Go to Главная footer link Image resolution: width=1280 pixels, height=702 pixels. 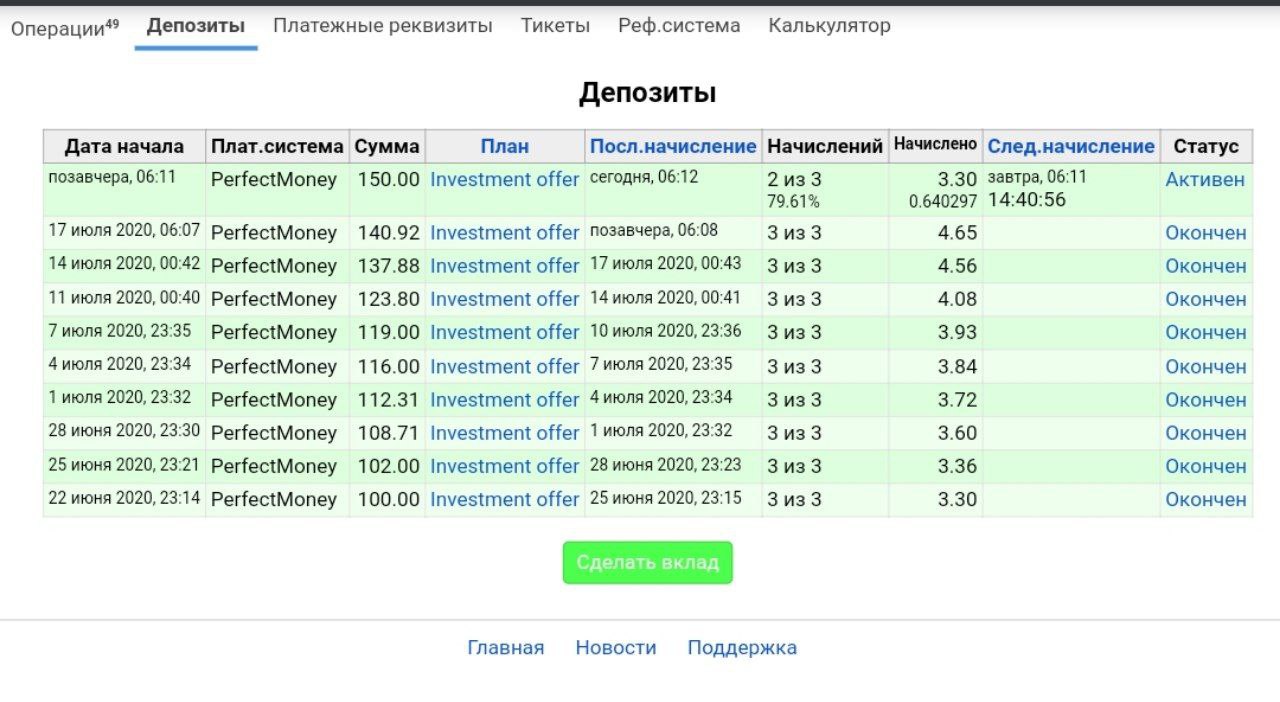click(x=506, y=648)
